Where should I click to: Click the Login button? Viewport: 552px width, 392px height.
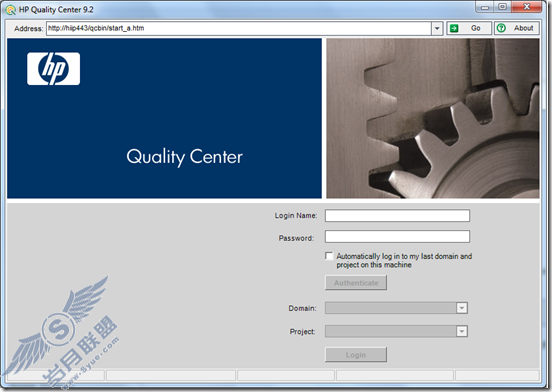[356, 355]
